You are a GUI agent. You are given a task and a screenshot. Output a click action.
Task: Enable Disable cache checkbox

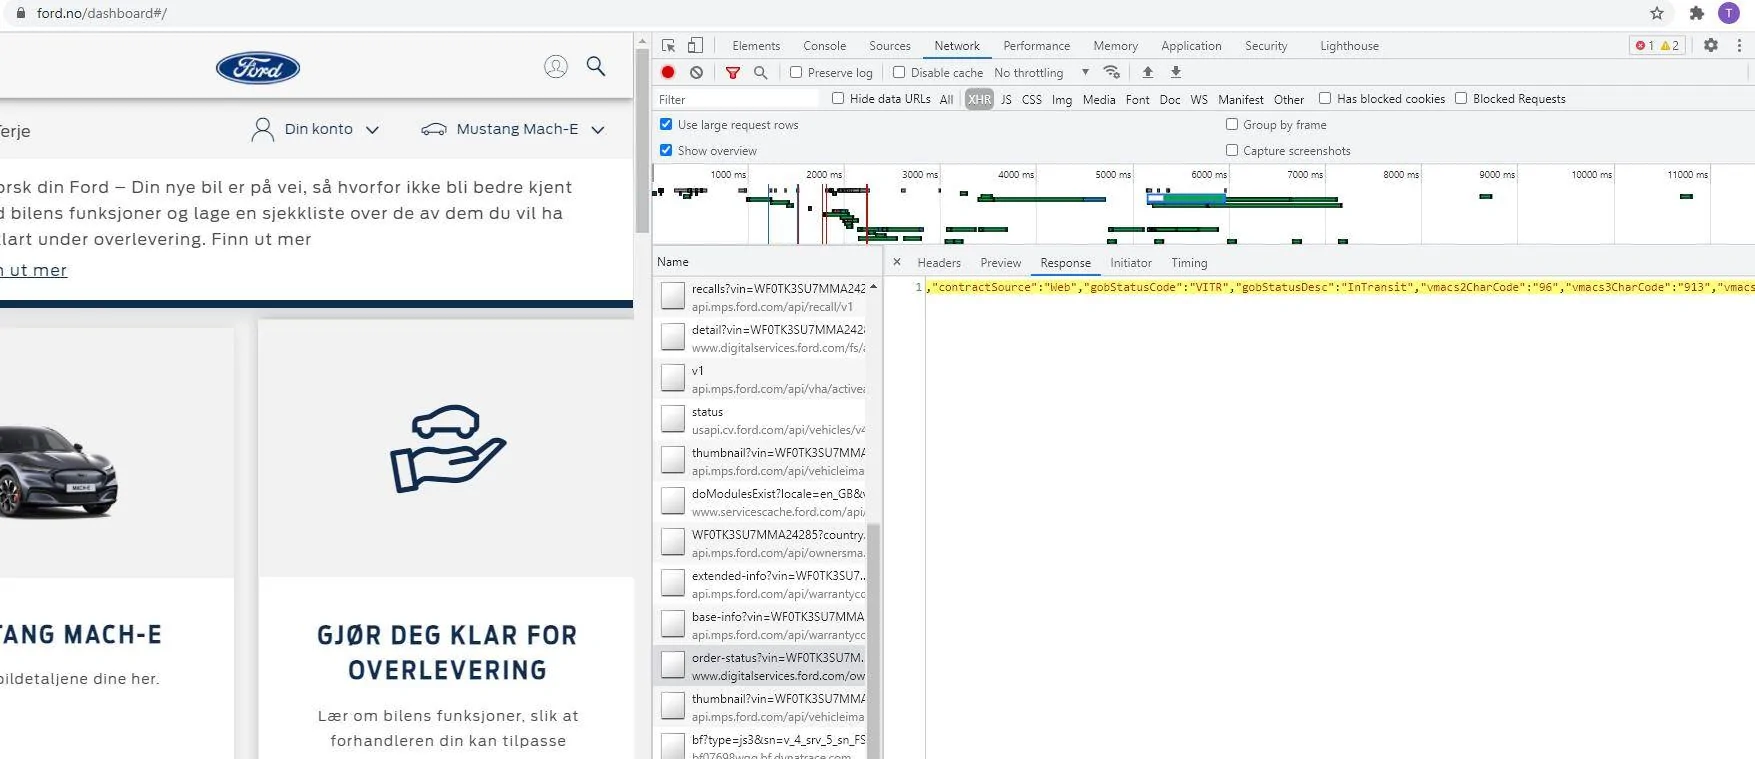pos(899,72)
